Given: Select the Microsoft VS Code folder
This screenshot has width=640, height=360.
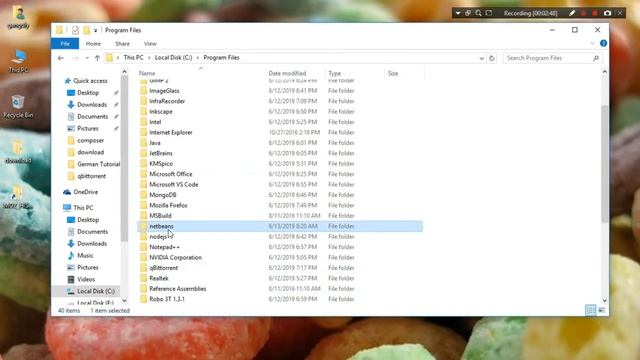Looking at the screenshot, I should coord(173,184).
